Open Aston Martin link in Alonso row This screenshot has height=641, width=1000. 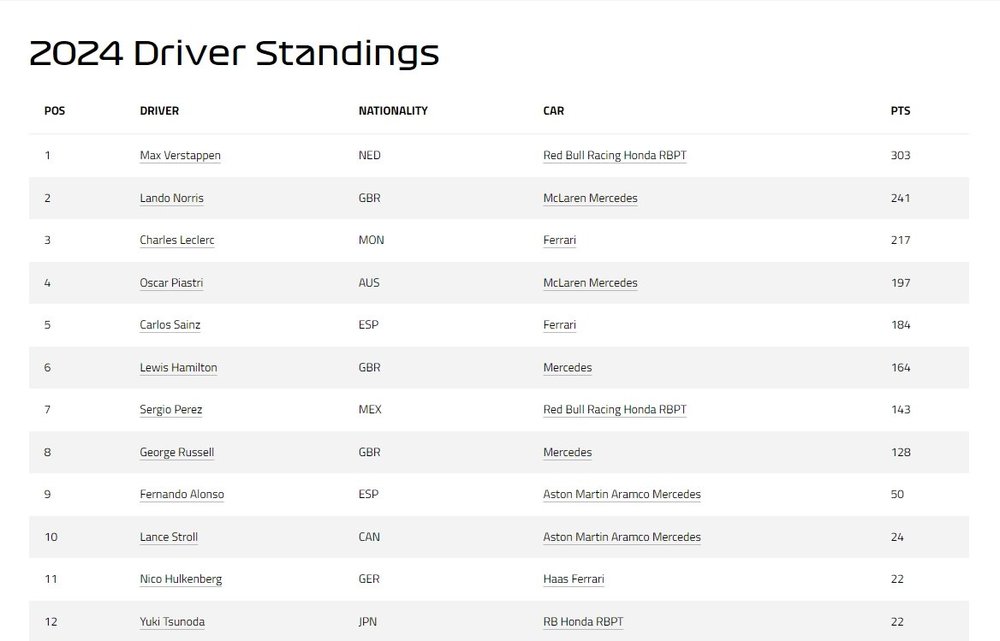click(622, 494)
